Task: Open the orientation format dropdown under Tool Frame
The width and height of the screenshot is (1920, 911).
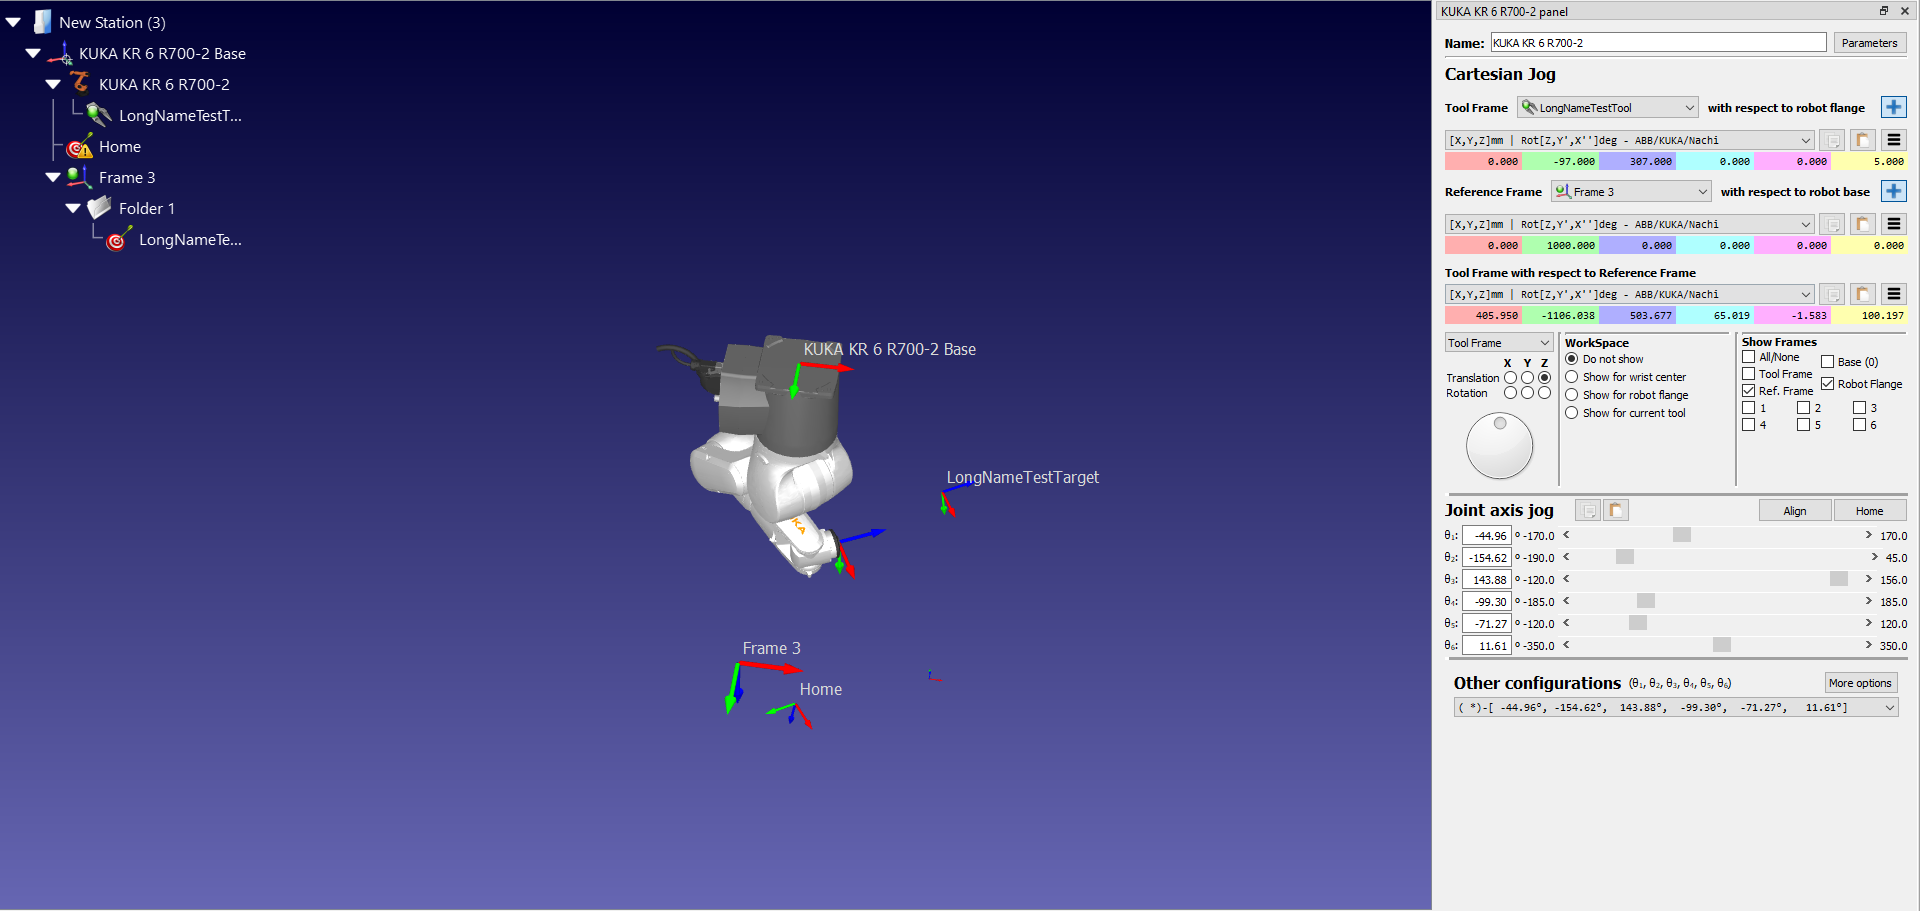Action: click(1630, 140)
